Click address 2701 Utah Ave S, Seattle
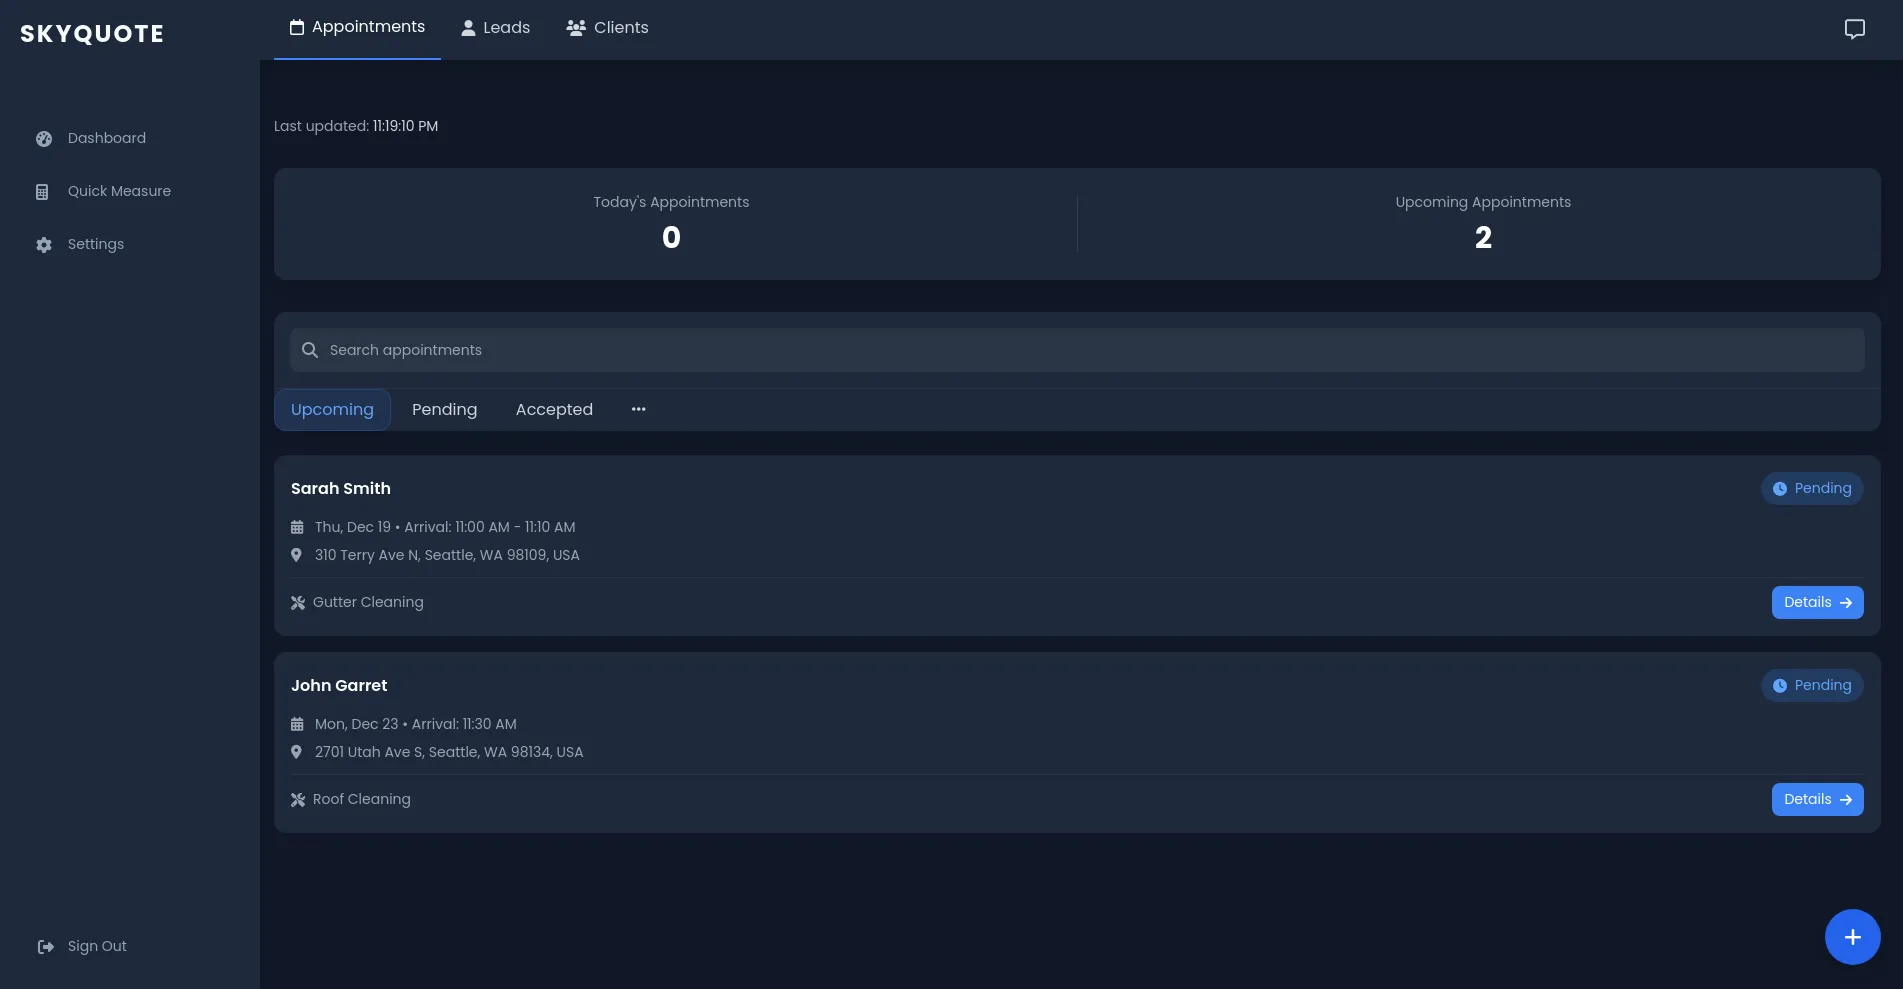This screenshot has height=989, width=1903. 449,752
